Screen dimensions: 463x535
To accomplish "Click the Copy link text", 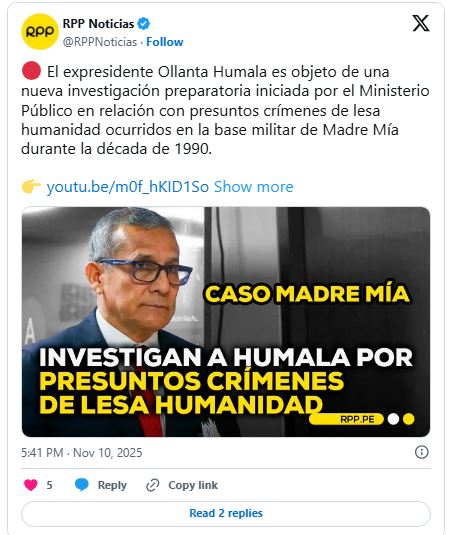I will 193,485.
